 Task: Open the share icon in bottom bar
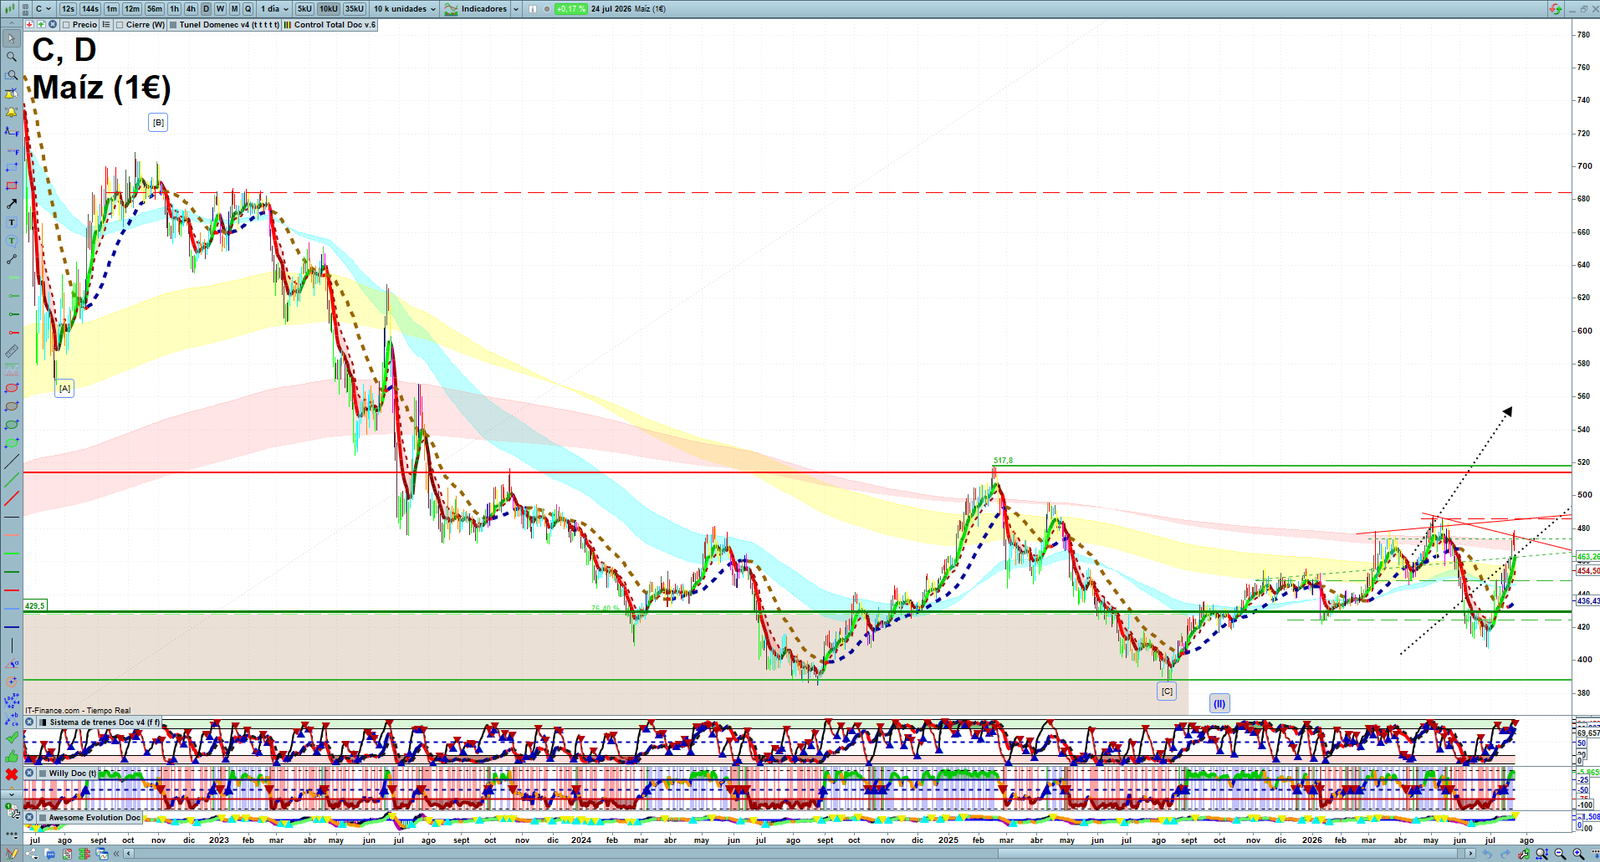(x=32, y=853)
